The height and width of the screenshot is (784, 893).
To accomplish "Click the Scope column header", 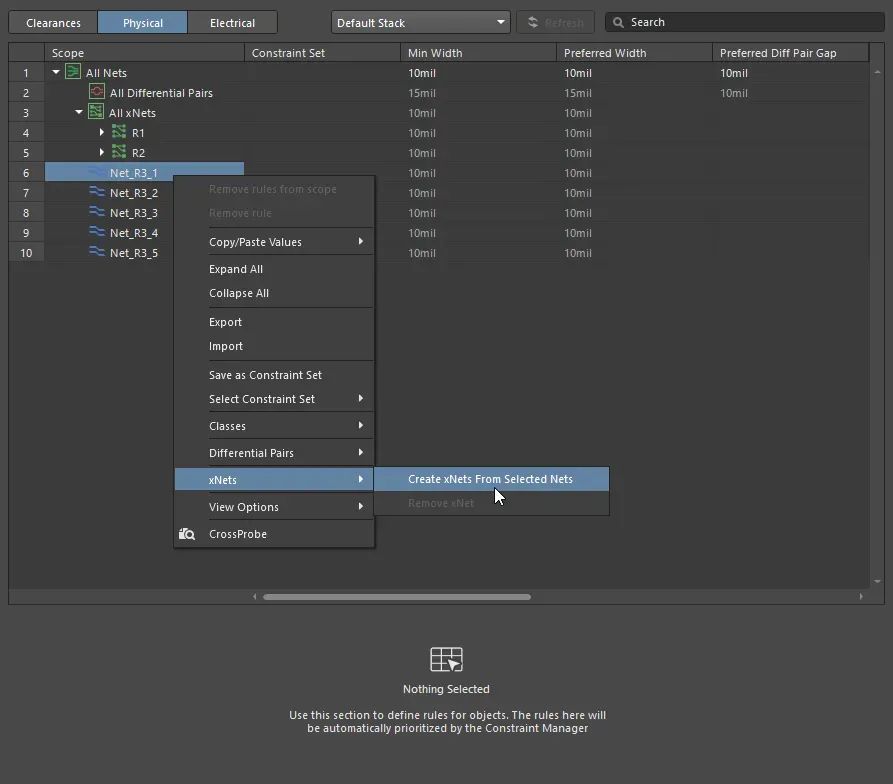I will click(145, 53).
